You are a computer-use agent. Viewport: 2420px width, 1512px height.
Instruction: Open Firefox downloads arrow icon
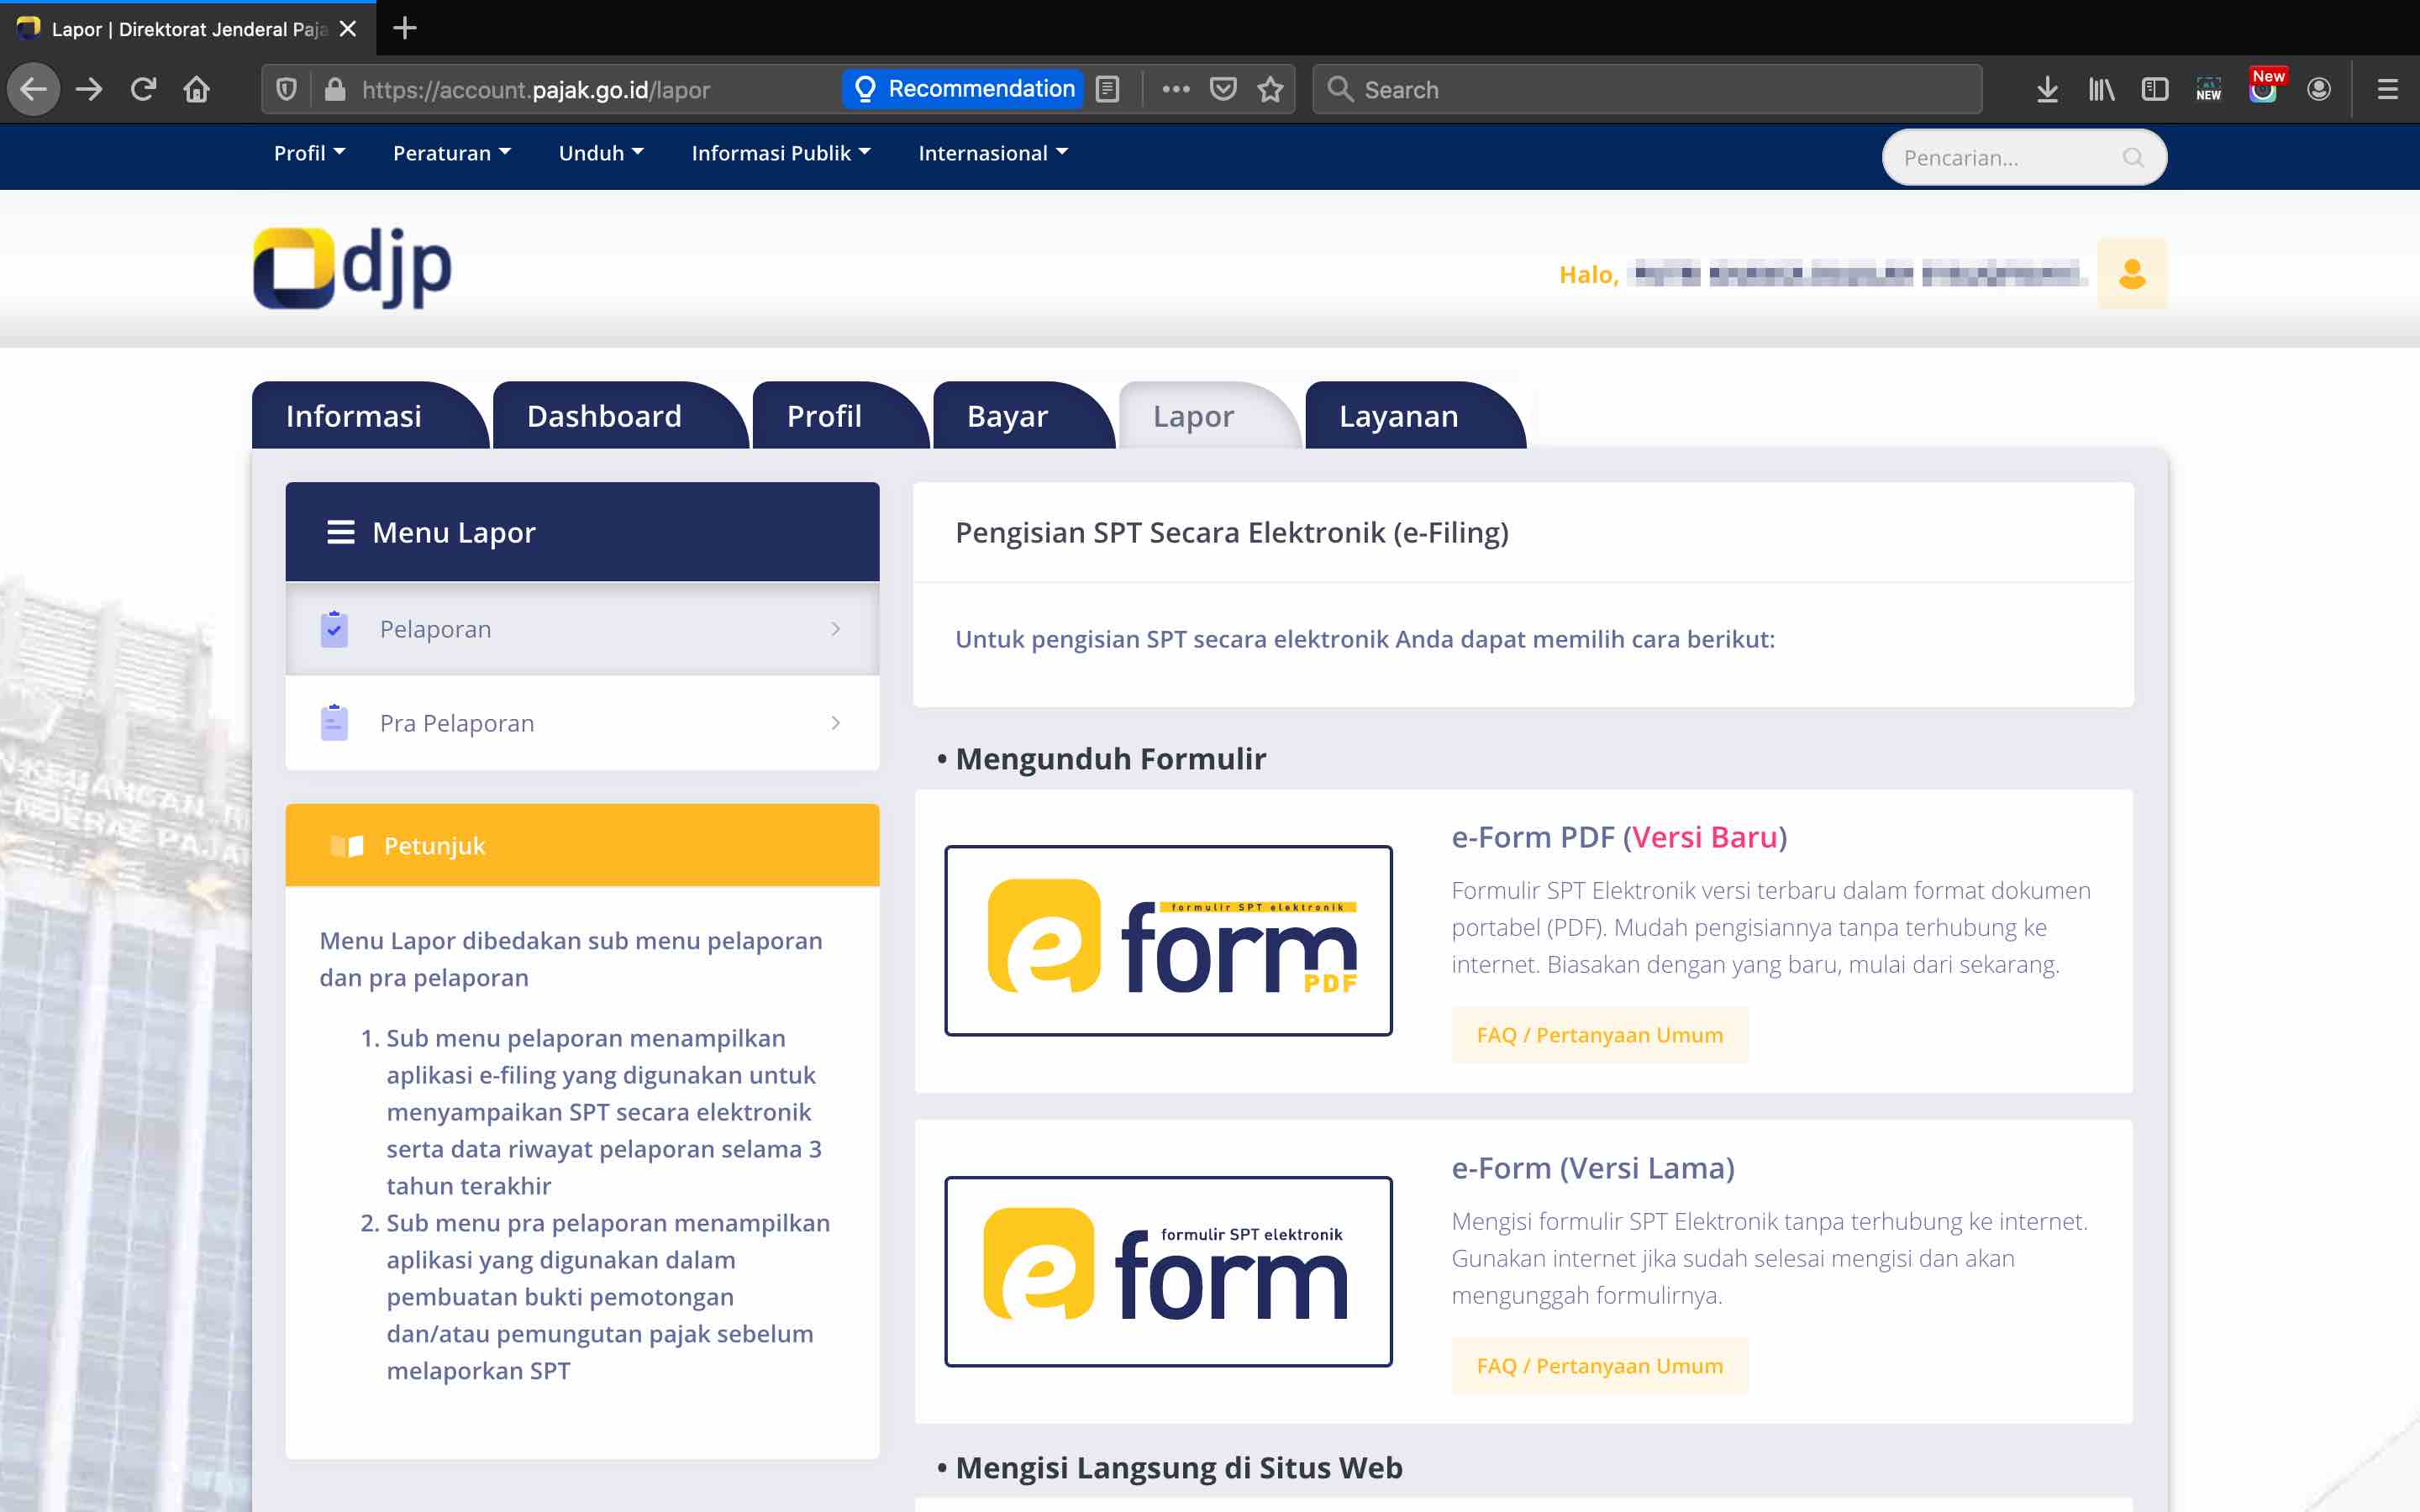(x=2046, y=89)
